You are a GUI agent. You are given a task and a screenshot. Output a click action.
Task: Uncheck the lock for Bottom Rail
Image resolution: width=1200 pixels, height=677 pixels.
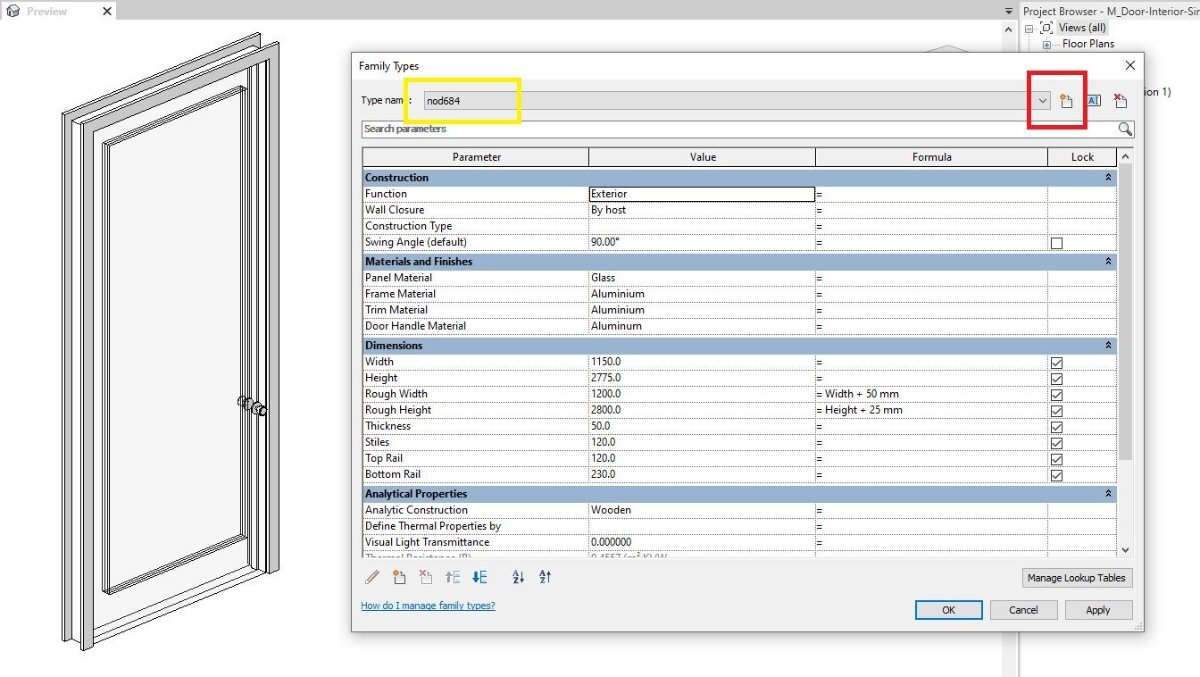(1057, 475)
